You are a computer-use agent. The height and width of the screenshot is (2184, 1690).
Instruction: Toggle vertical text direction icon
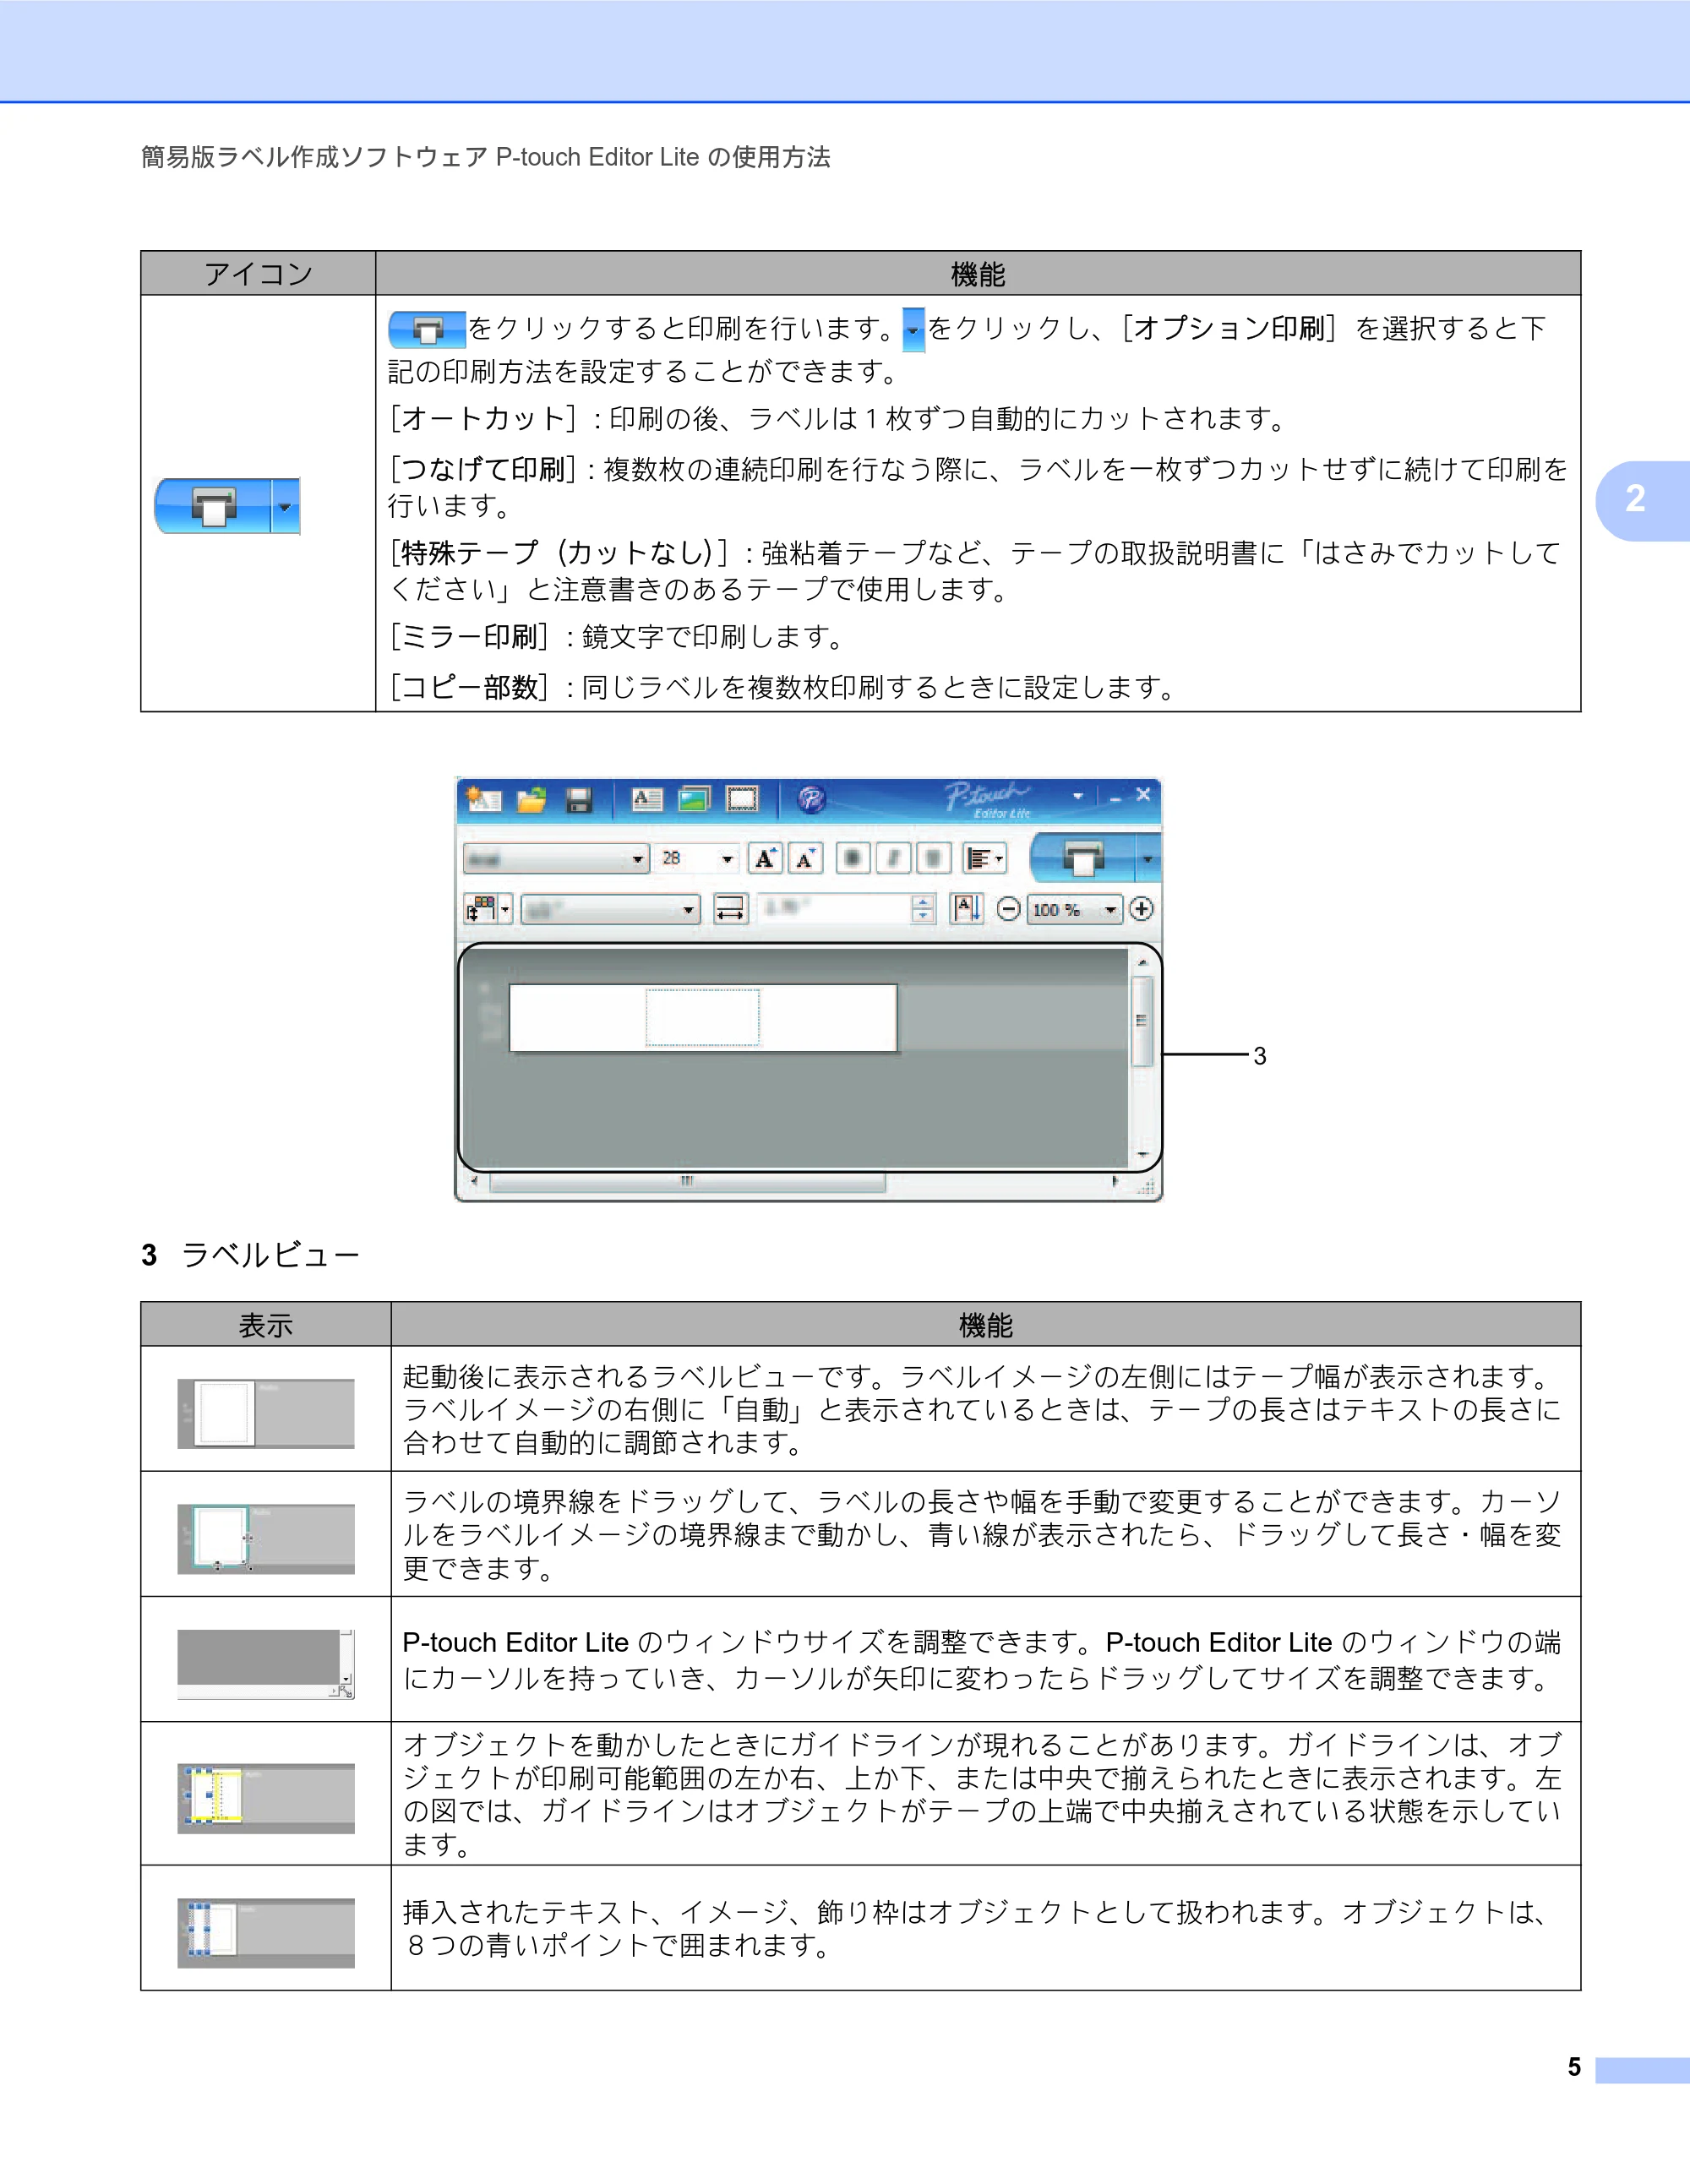coord(967,909)
